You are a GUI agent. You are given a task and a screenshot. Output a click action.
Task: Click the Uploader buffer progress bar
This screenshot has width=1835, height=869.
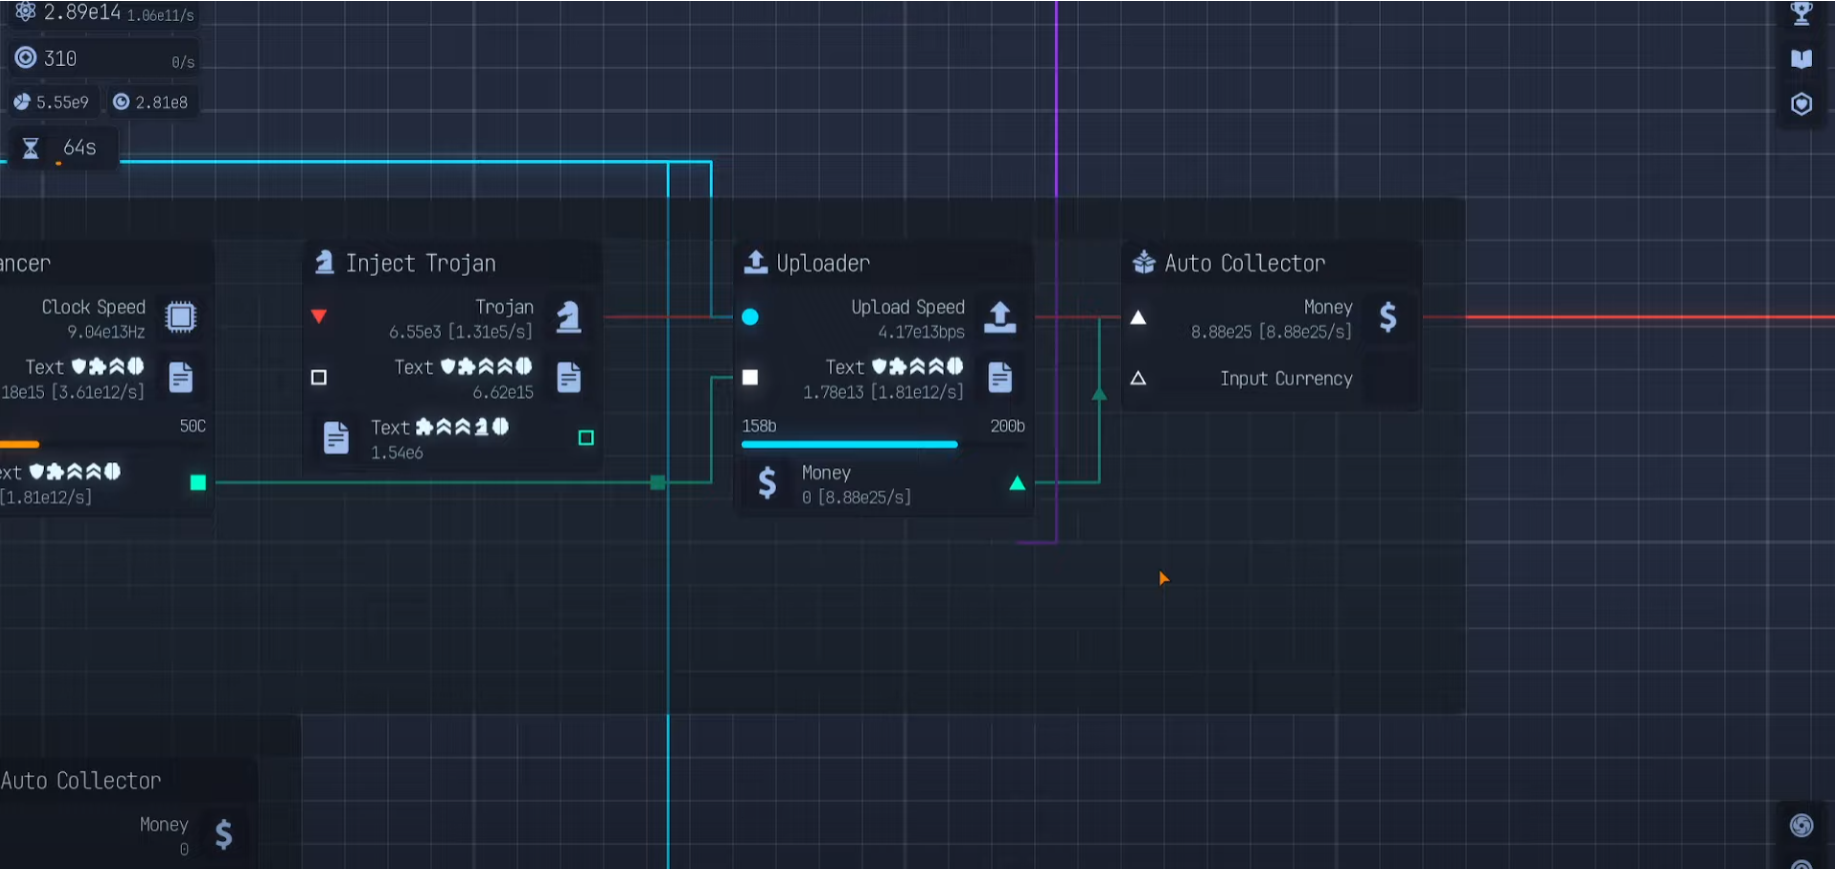coord(849,444)
